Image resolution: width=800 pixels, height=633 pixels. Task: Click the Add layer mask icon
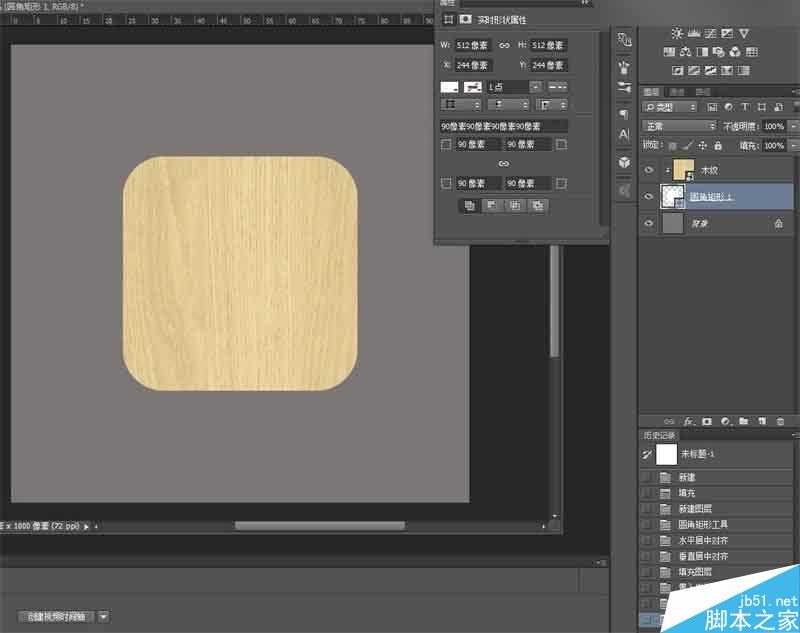pos(707,420)
